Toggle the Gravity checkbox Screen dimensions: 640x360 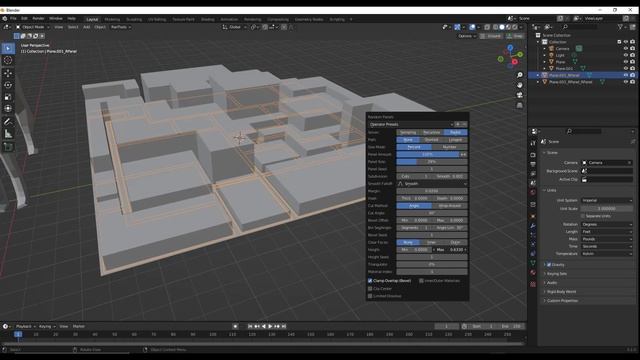(549, 264)
